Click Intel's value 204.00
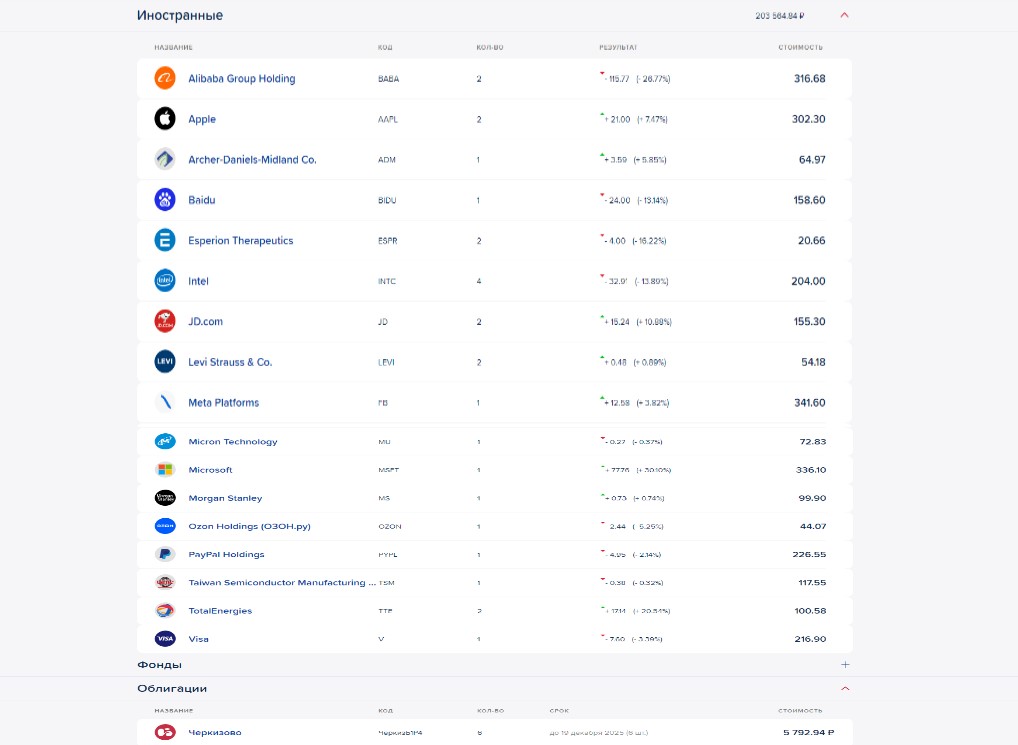This screenshot has height=745, width=1018. [808, 281]
